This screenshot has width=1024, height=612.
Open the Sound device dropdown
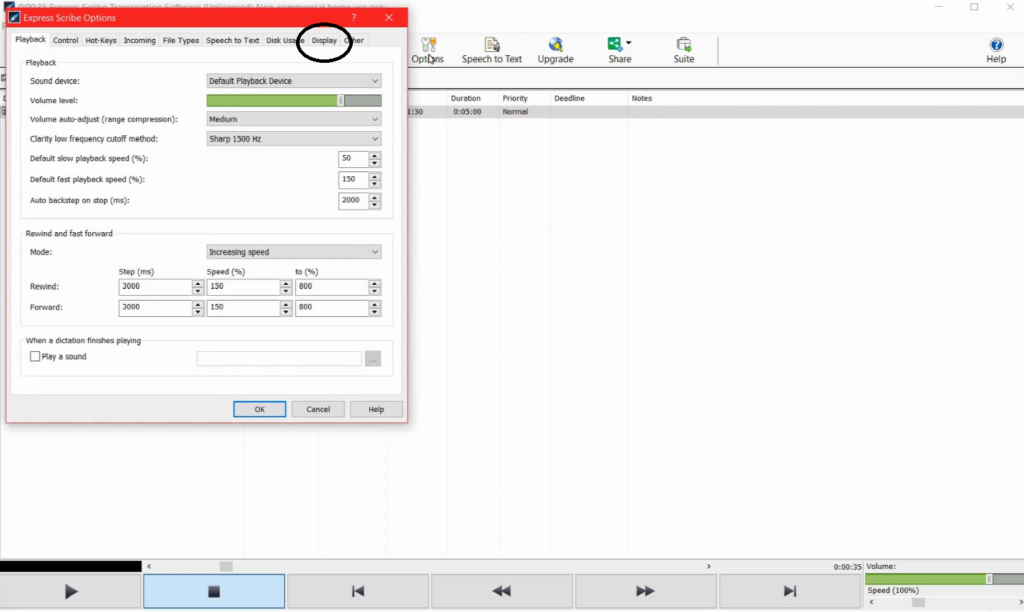pyautogui.click(x=294, y=81)
